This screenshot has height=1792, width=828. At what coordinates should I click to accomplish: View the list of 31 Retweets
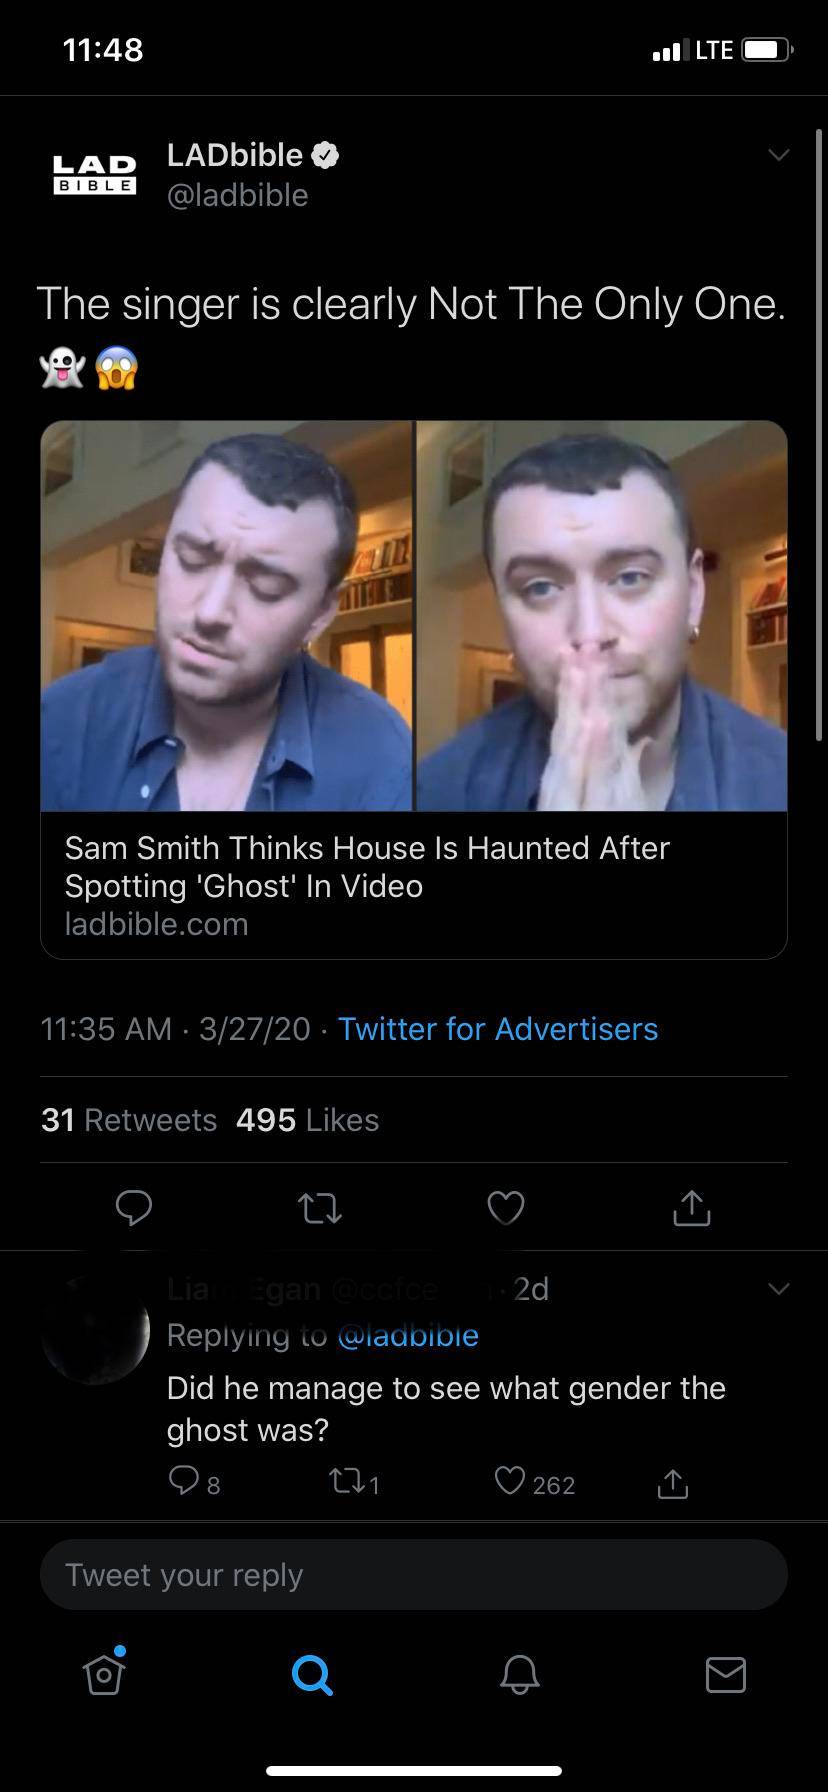tap(129, 1120)
